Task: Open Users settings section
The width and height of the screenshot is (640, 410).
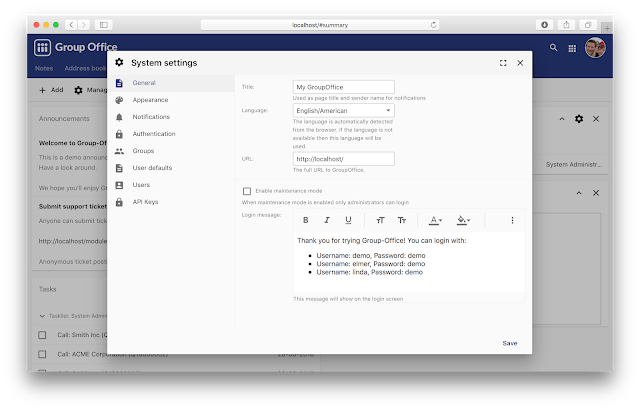Action: (x=171, y=185)
